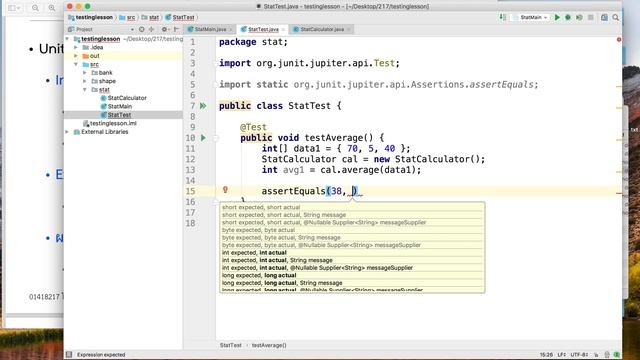Switch to StatMain.java tab
The width and height of the screenshot is (640, 360).
[x=210, y=29]
